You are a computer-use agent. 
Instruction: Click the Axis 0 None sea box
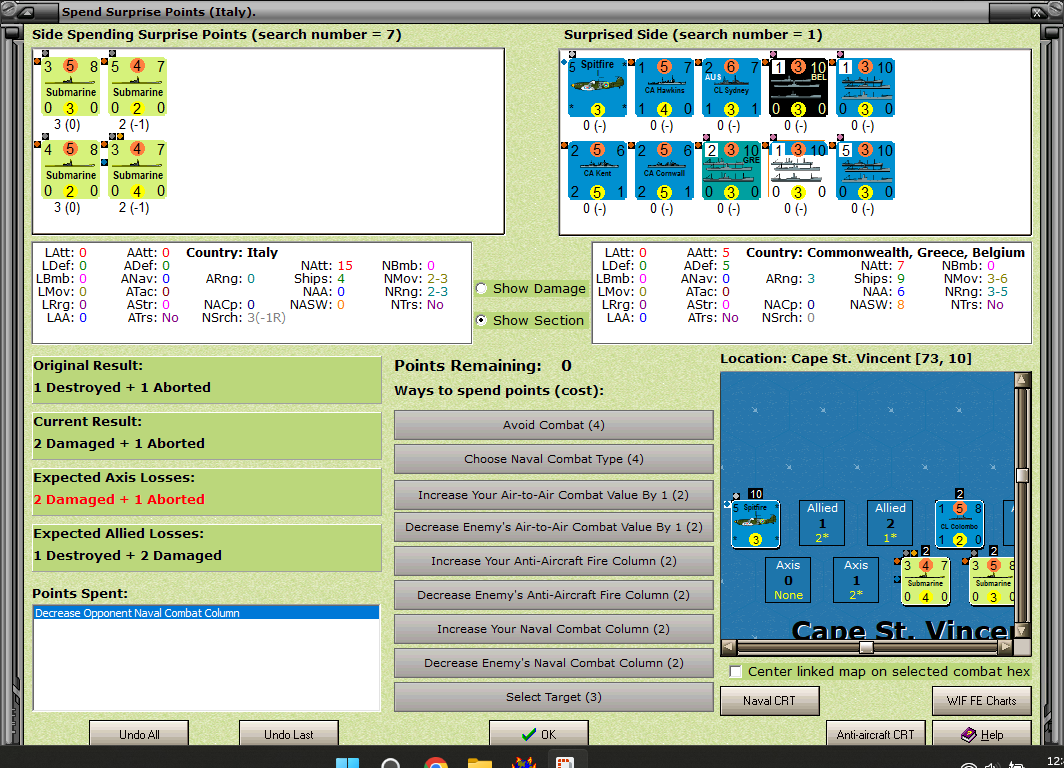point(788,580)
